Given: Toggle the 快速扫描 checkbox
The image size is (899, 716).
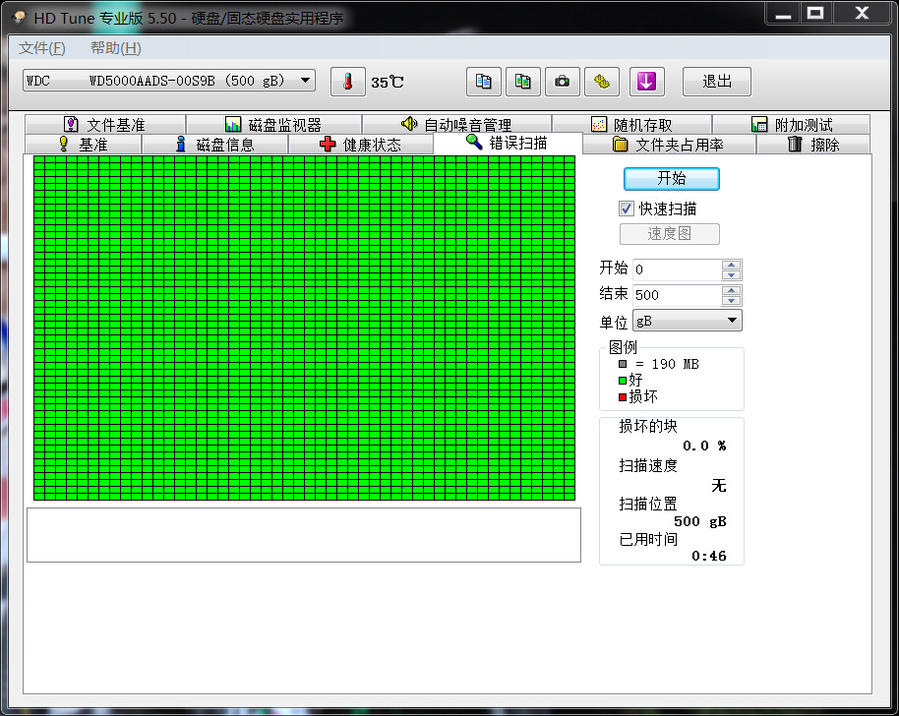Looking at the screenshot, I should pyautogui.click(x=626, y=208).
